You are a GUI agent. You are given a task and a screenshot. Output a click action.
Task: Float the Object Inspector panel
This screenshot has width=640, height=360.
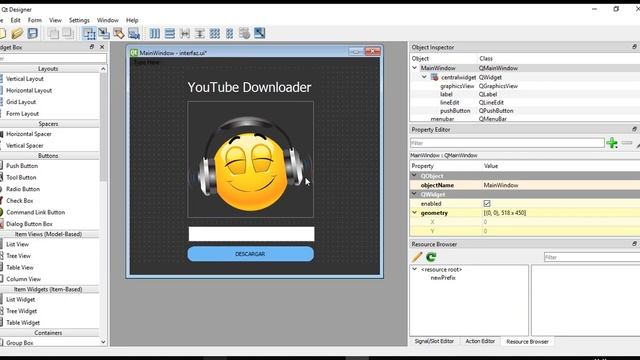(634, 47)
